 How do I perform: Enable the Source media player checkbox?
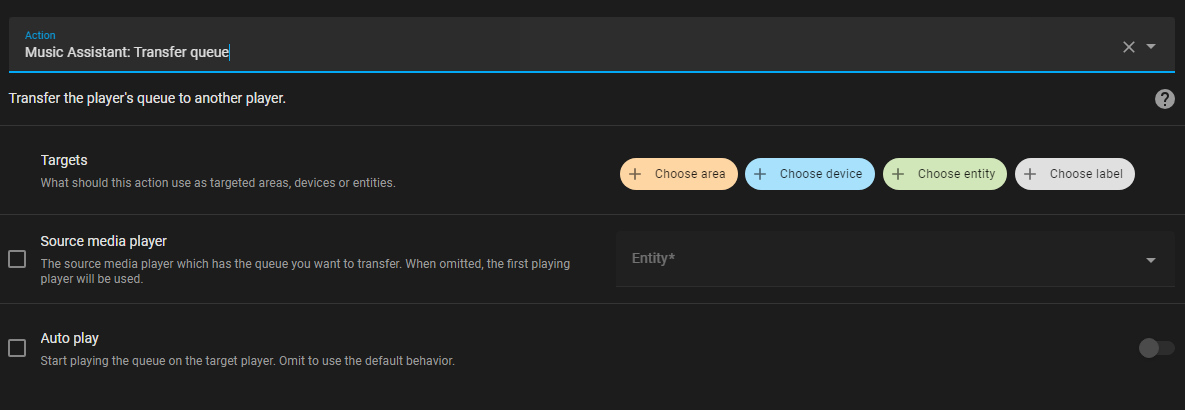[x=17, y=259]
